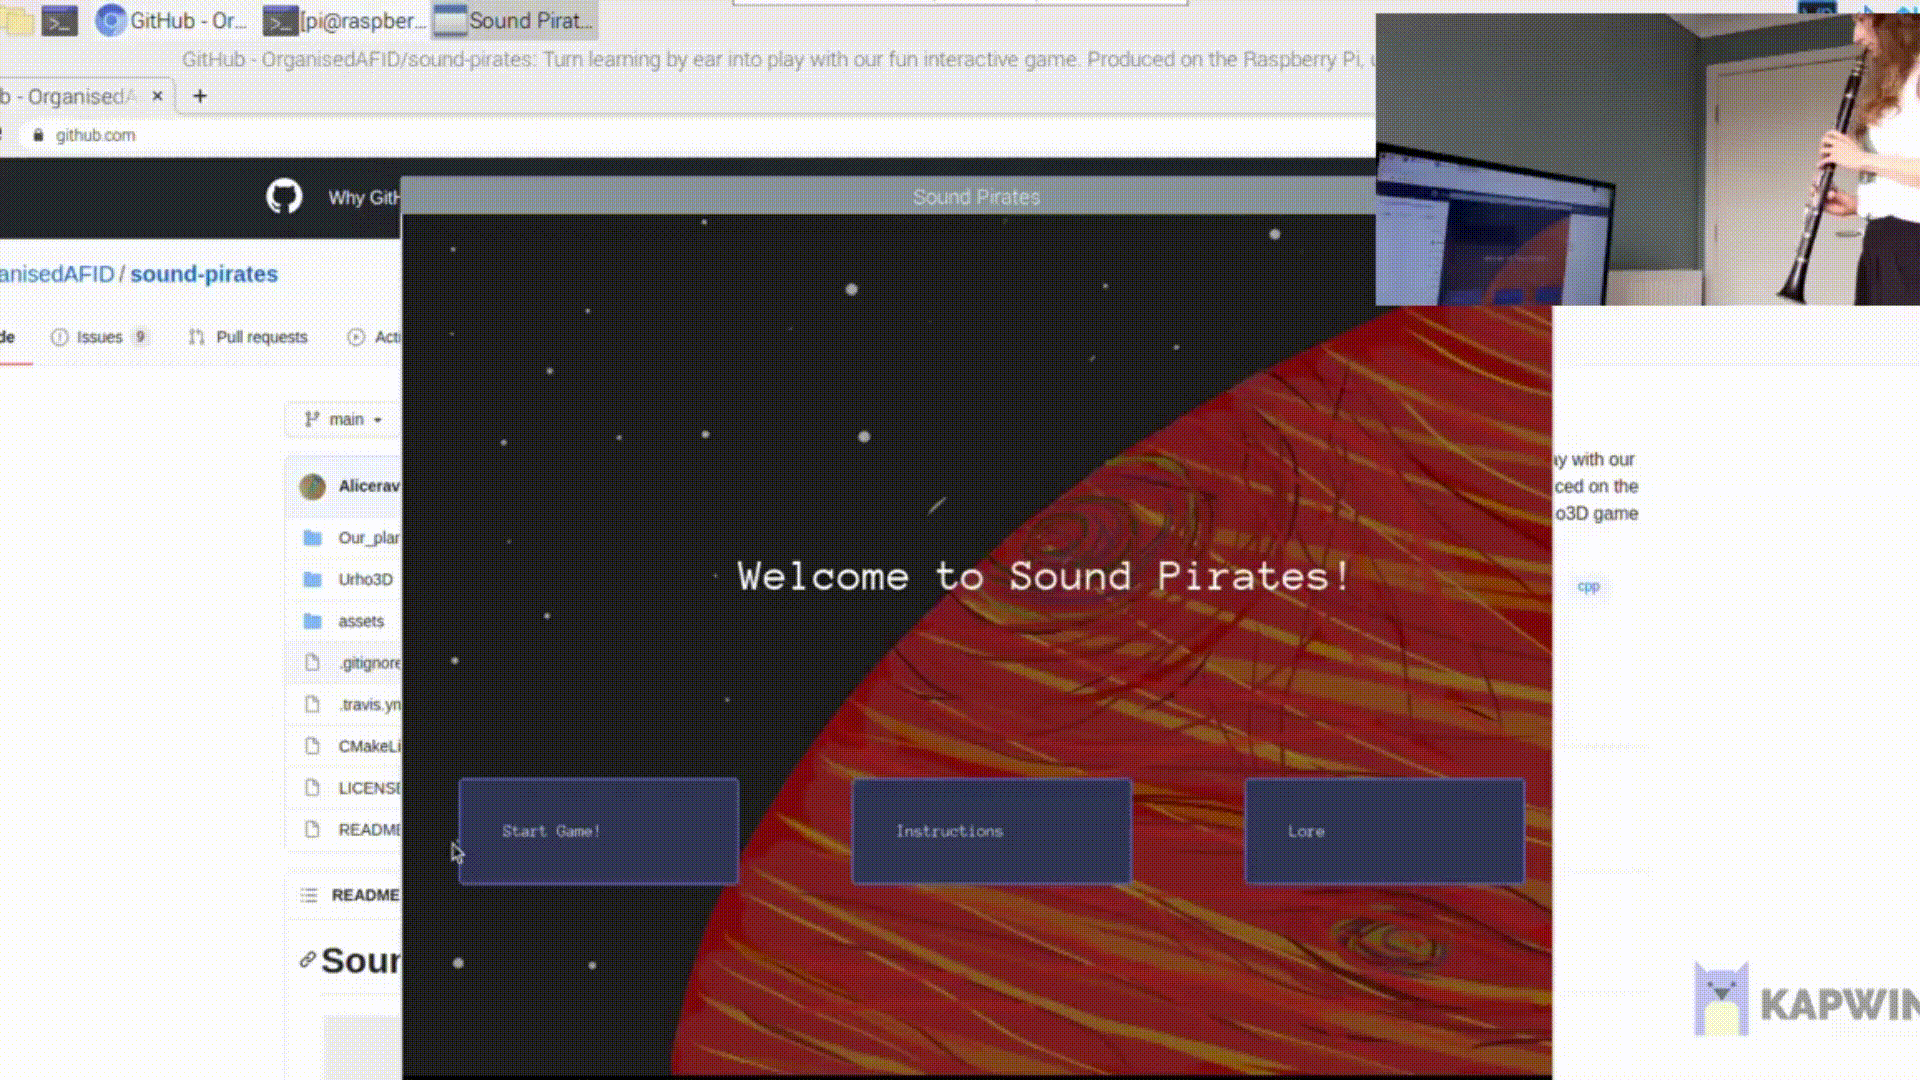Open the main branch dropdown
The width and height of the screenshot is (1920, 1080).
[343, 420]
